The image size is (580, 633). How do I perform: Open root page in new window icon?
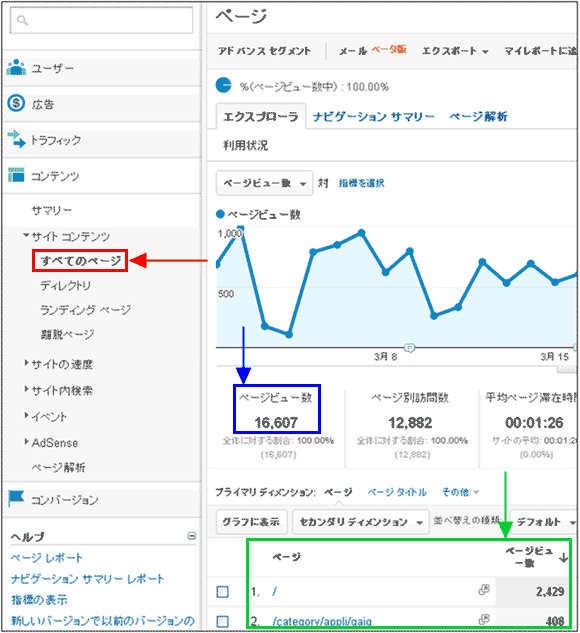(x=484, y=590)
